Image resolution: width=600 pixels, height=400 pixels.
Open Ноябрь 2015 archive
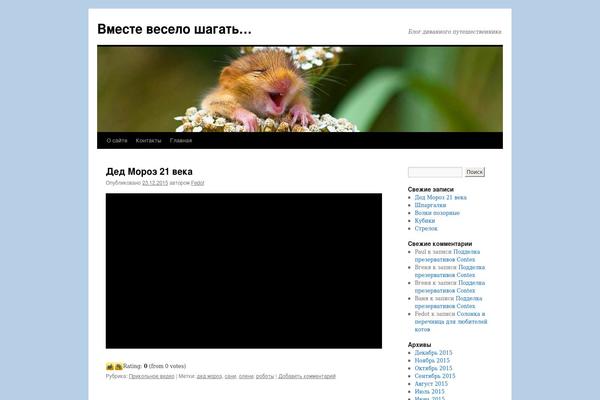click(x=432, y=361)
